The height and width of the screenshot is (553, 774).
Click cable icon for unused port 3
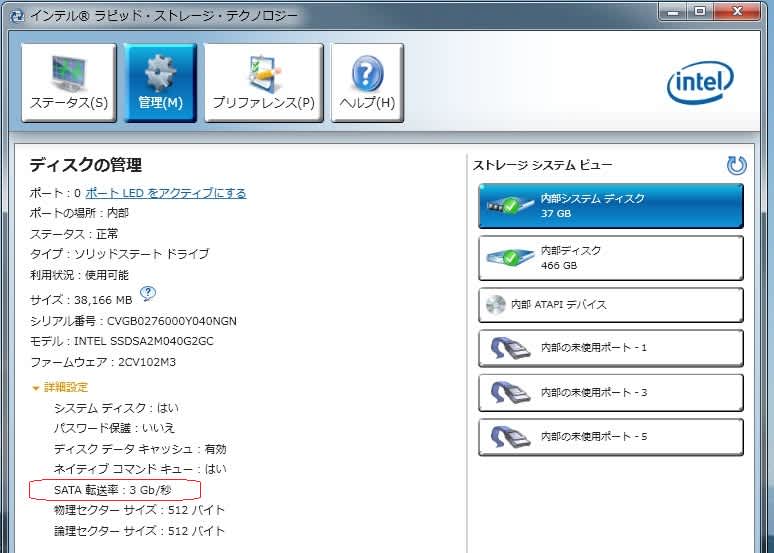pos(510,393)
